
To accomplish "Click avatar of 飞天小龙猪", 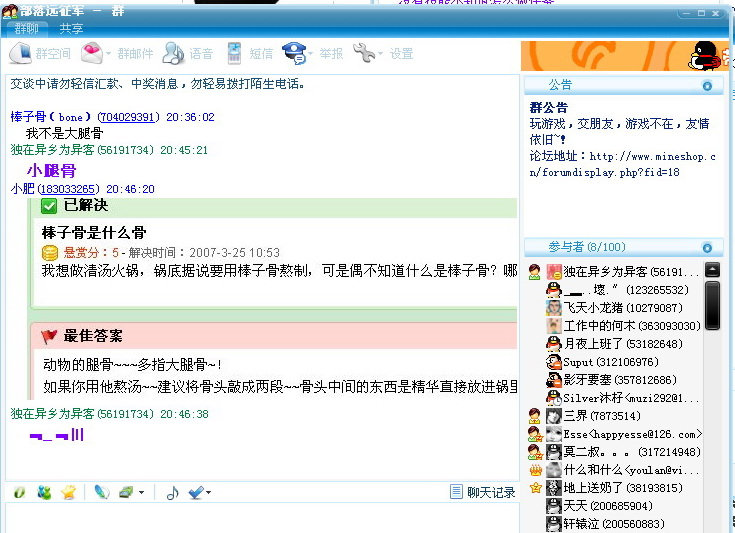I will [x=554, y=308].
